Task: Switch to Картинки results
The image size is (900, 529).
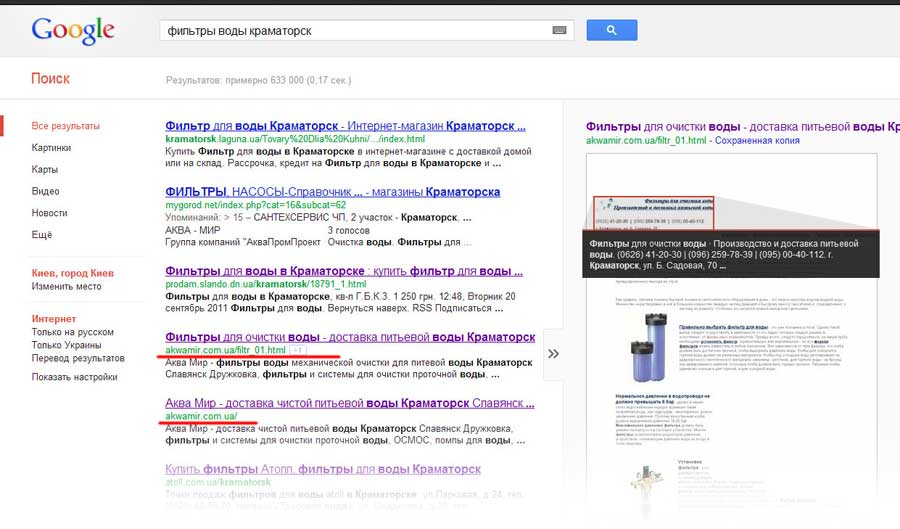Action: click(51, 147)
